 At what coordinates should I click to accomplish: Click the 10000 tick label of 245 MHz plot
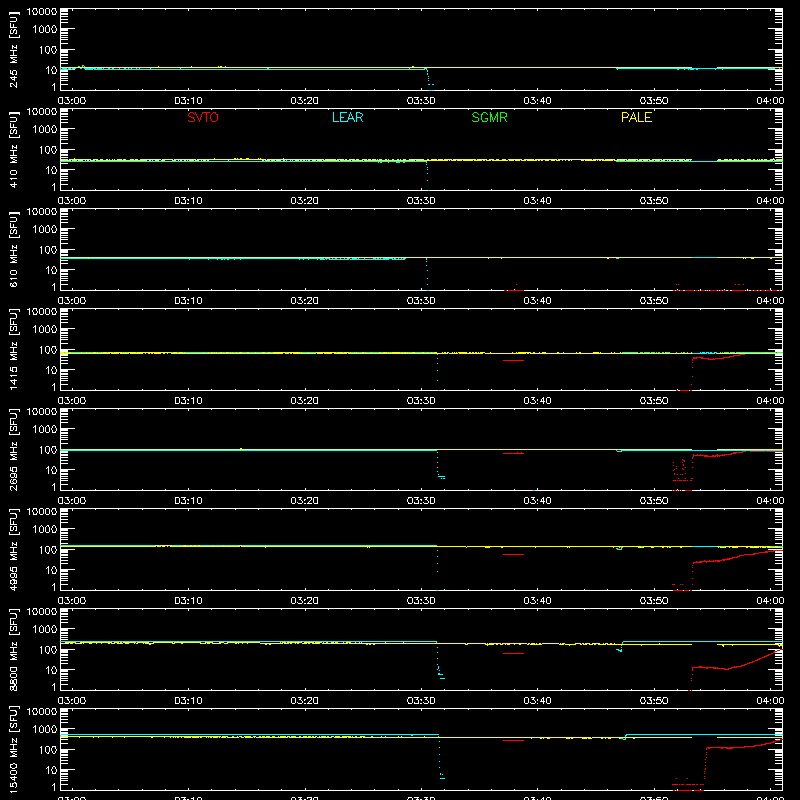(42, 12)
